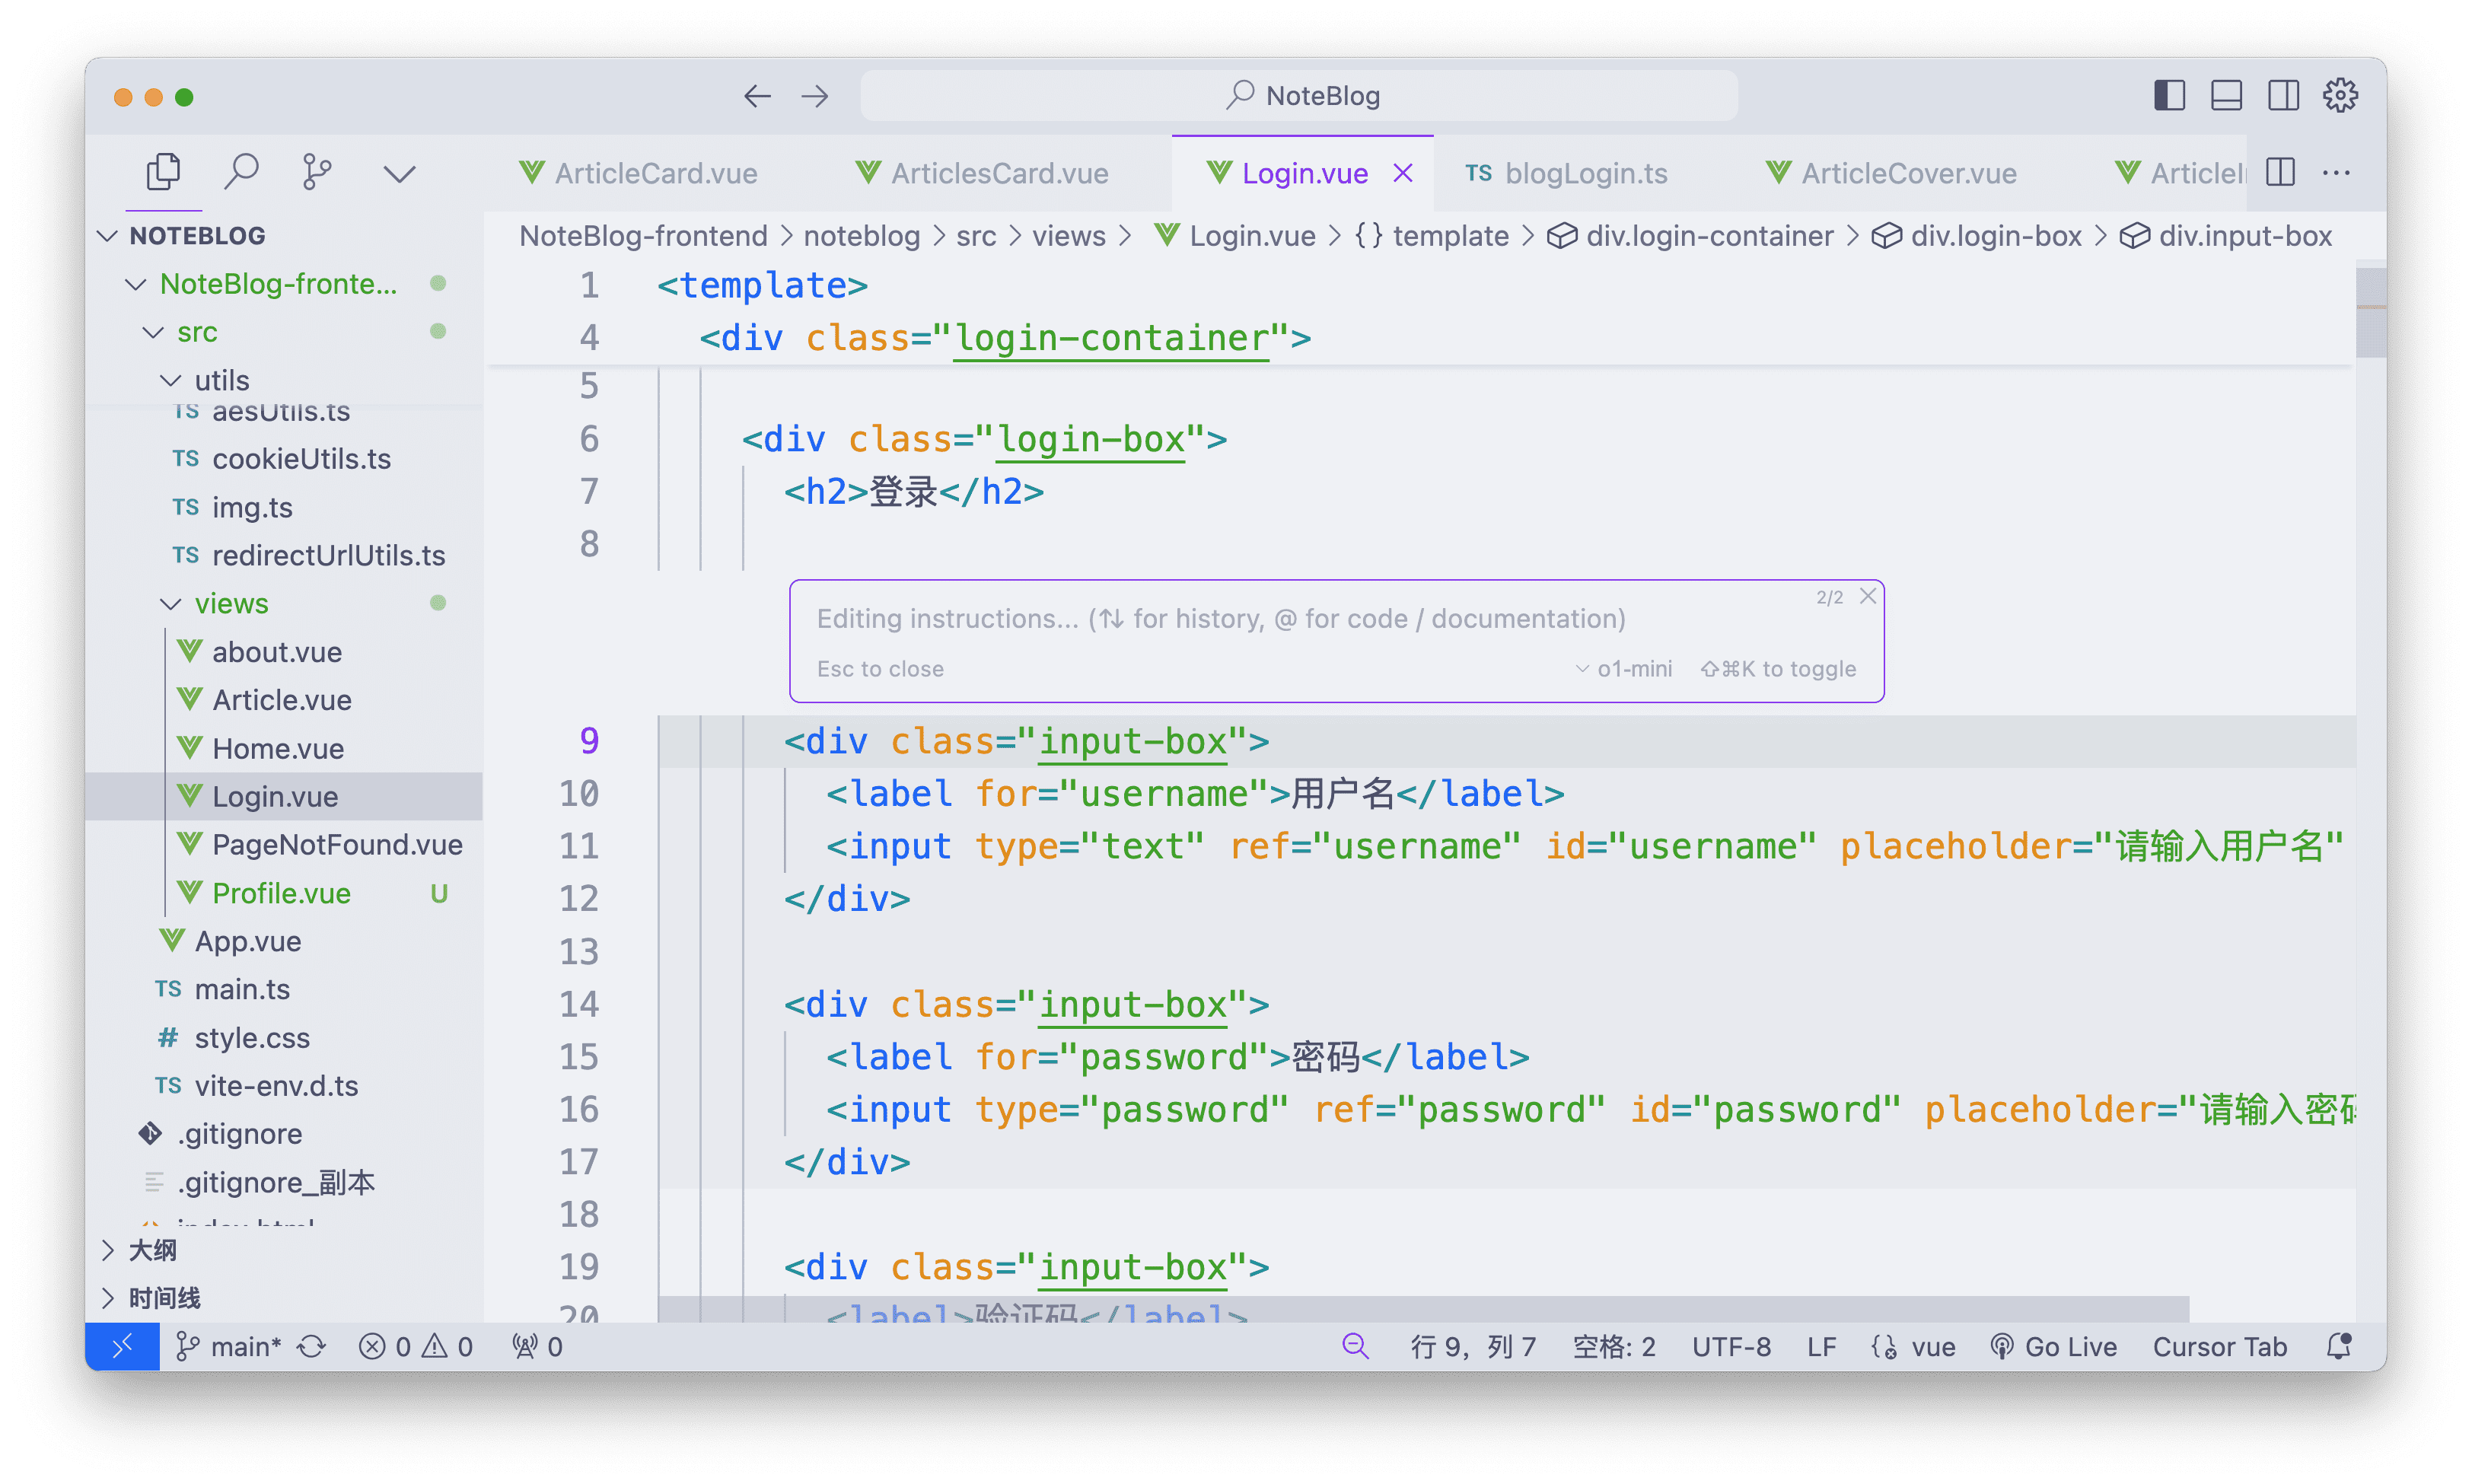
Task: Open Home.vue file
Action: coord(284,748)
